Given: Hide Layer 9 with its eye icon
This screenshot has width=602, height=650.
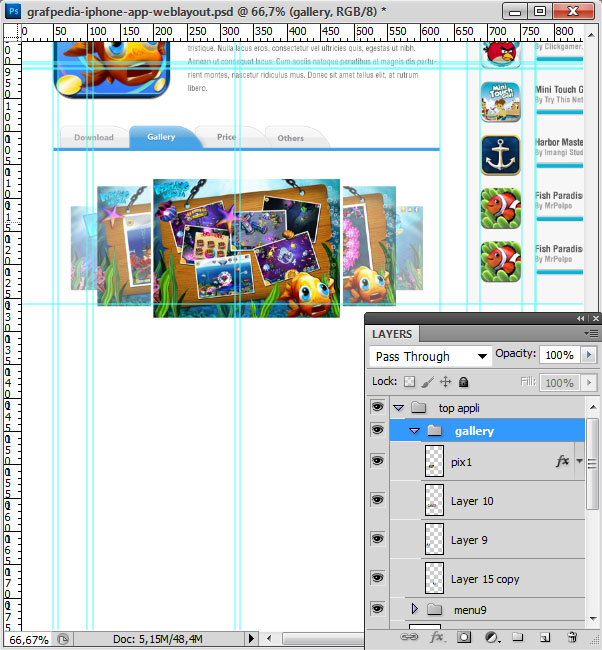Looking at the screenshot, I should [377, 538].
